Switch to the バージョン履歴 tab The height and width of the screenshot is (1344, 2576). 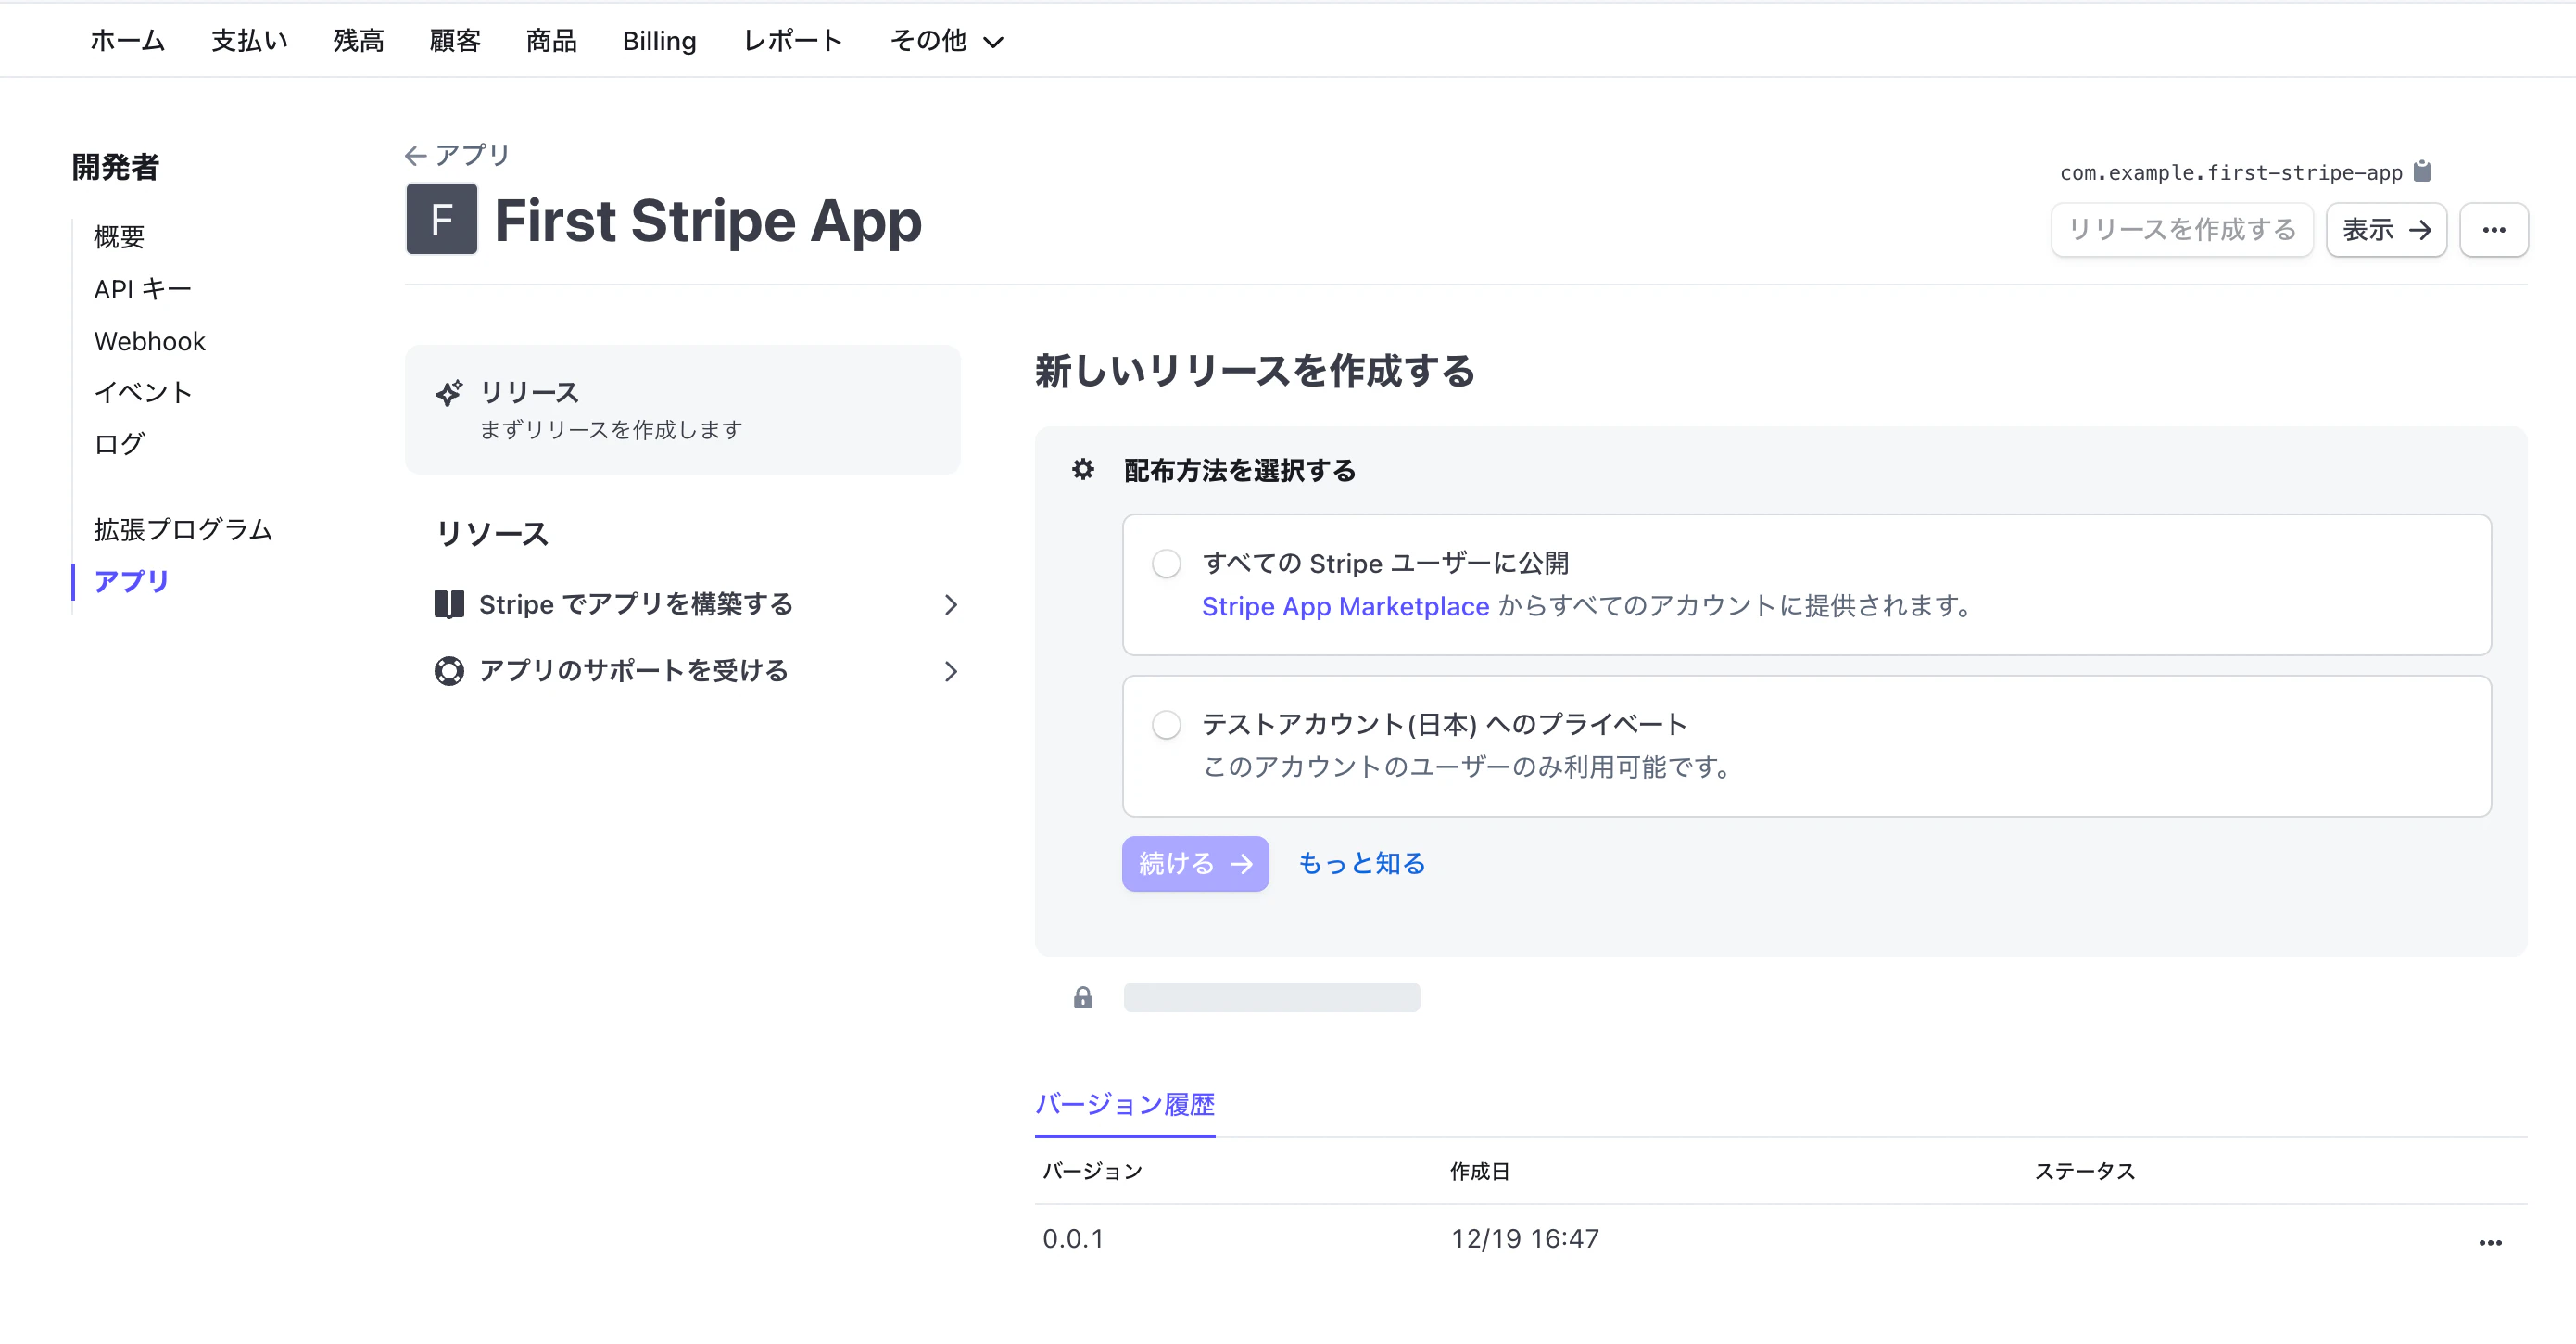(1125, 1105)
